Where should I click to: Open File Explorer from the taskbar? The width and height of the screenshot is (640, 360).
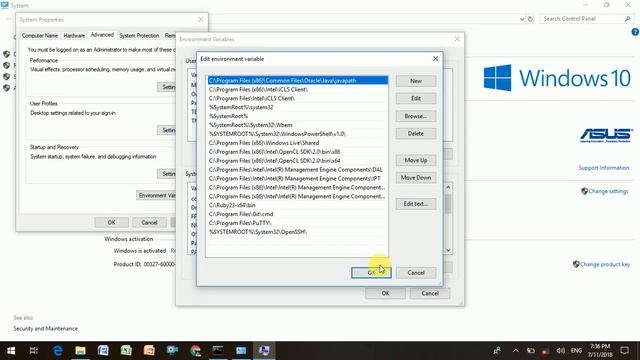[x=80, y=351]
